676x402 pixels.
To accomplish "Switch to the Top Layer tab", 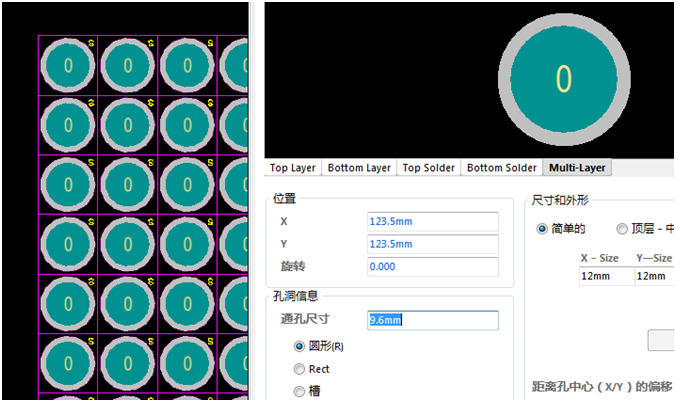I will pyautogui.click(x=292, y=168).
